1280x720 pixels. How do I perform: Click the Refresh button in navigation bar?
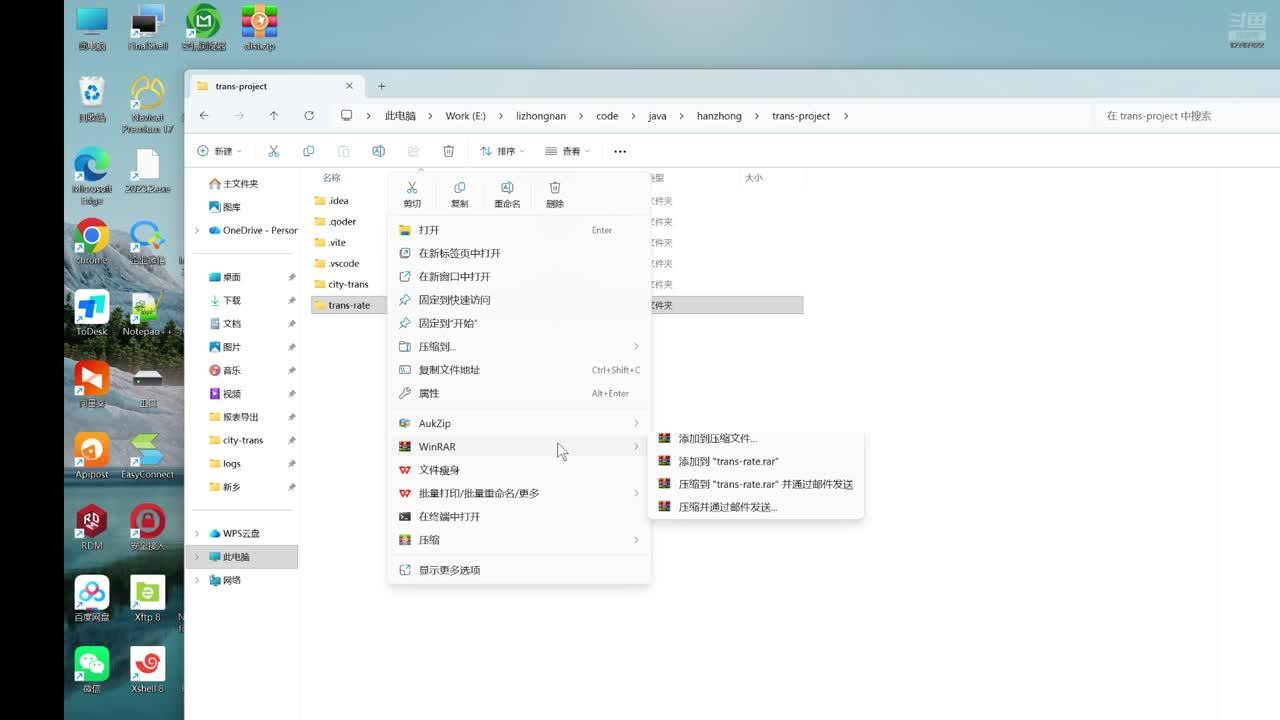309,116
